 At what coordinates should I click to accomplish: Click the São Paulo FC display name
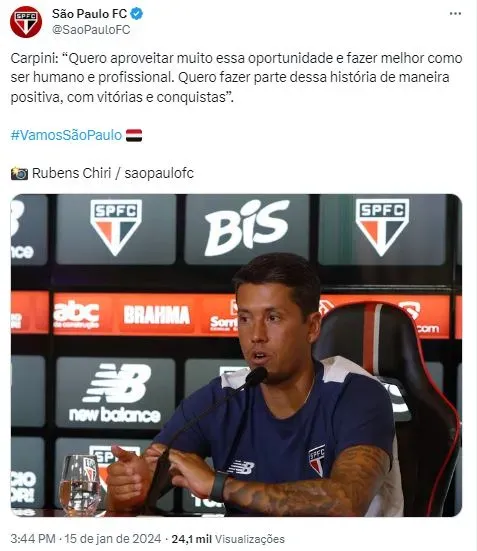click(89, 14)
